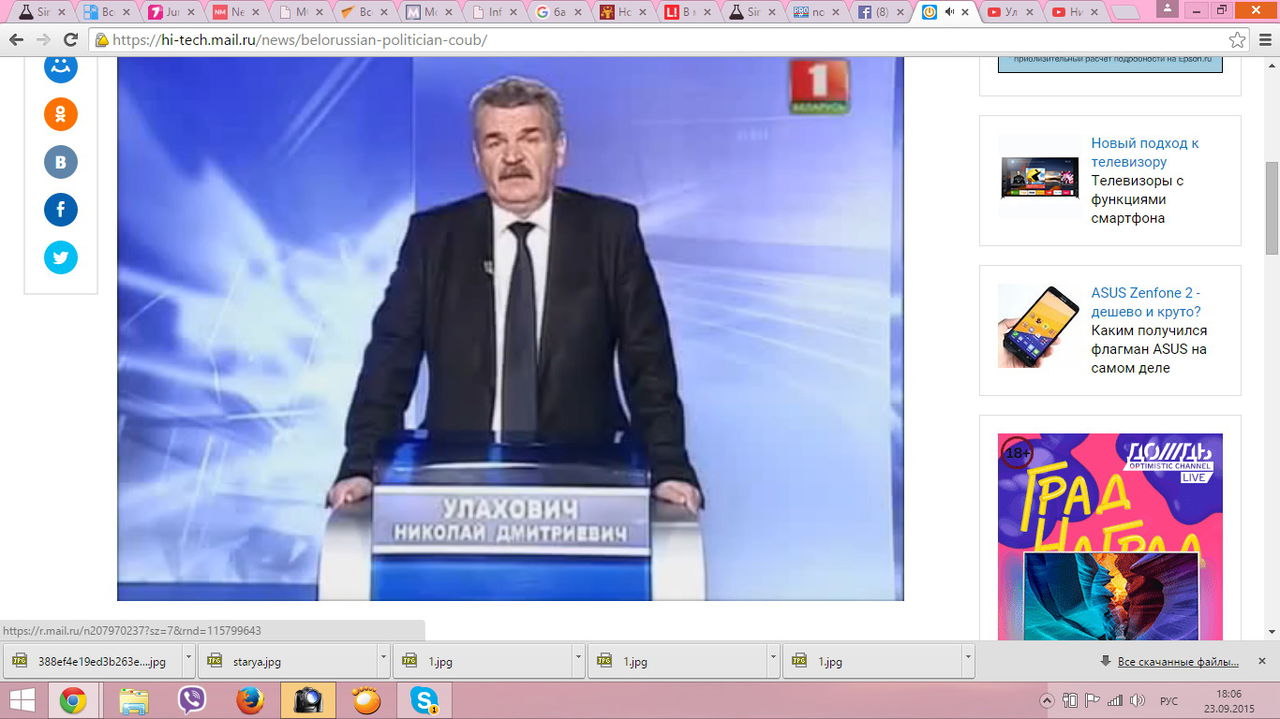
Task: Close the active hi-tech.mail.ru tab
Action: point(965,12)
